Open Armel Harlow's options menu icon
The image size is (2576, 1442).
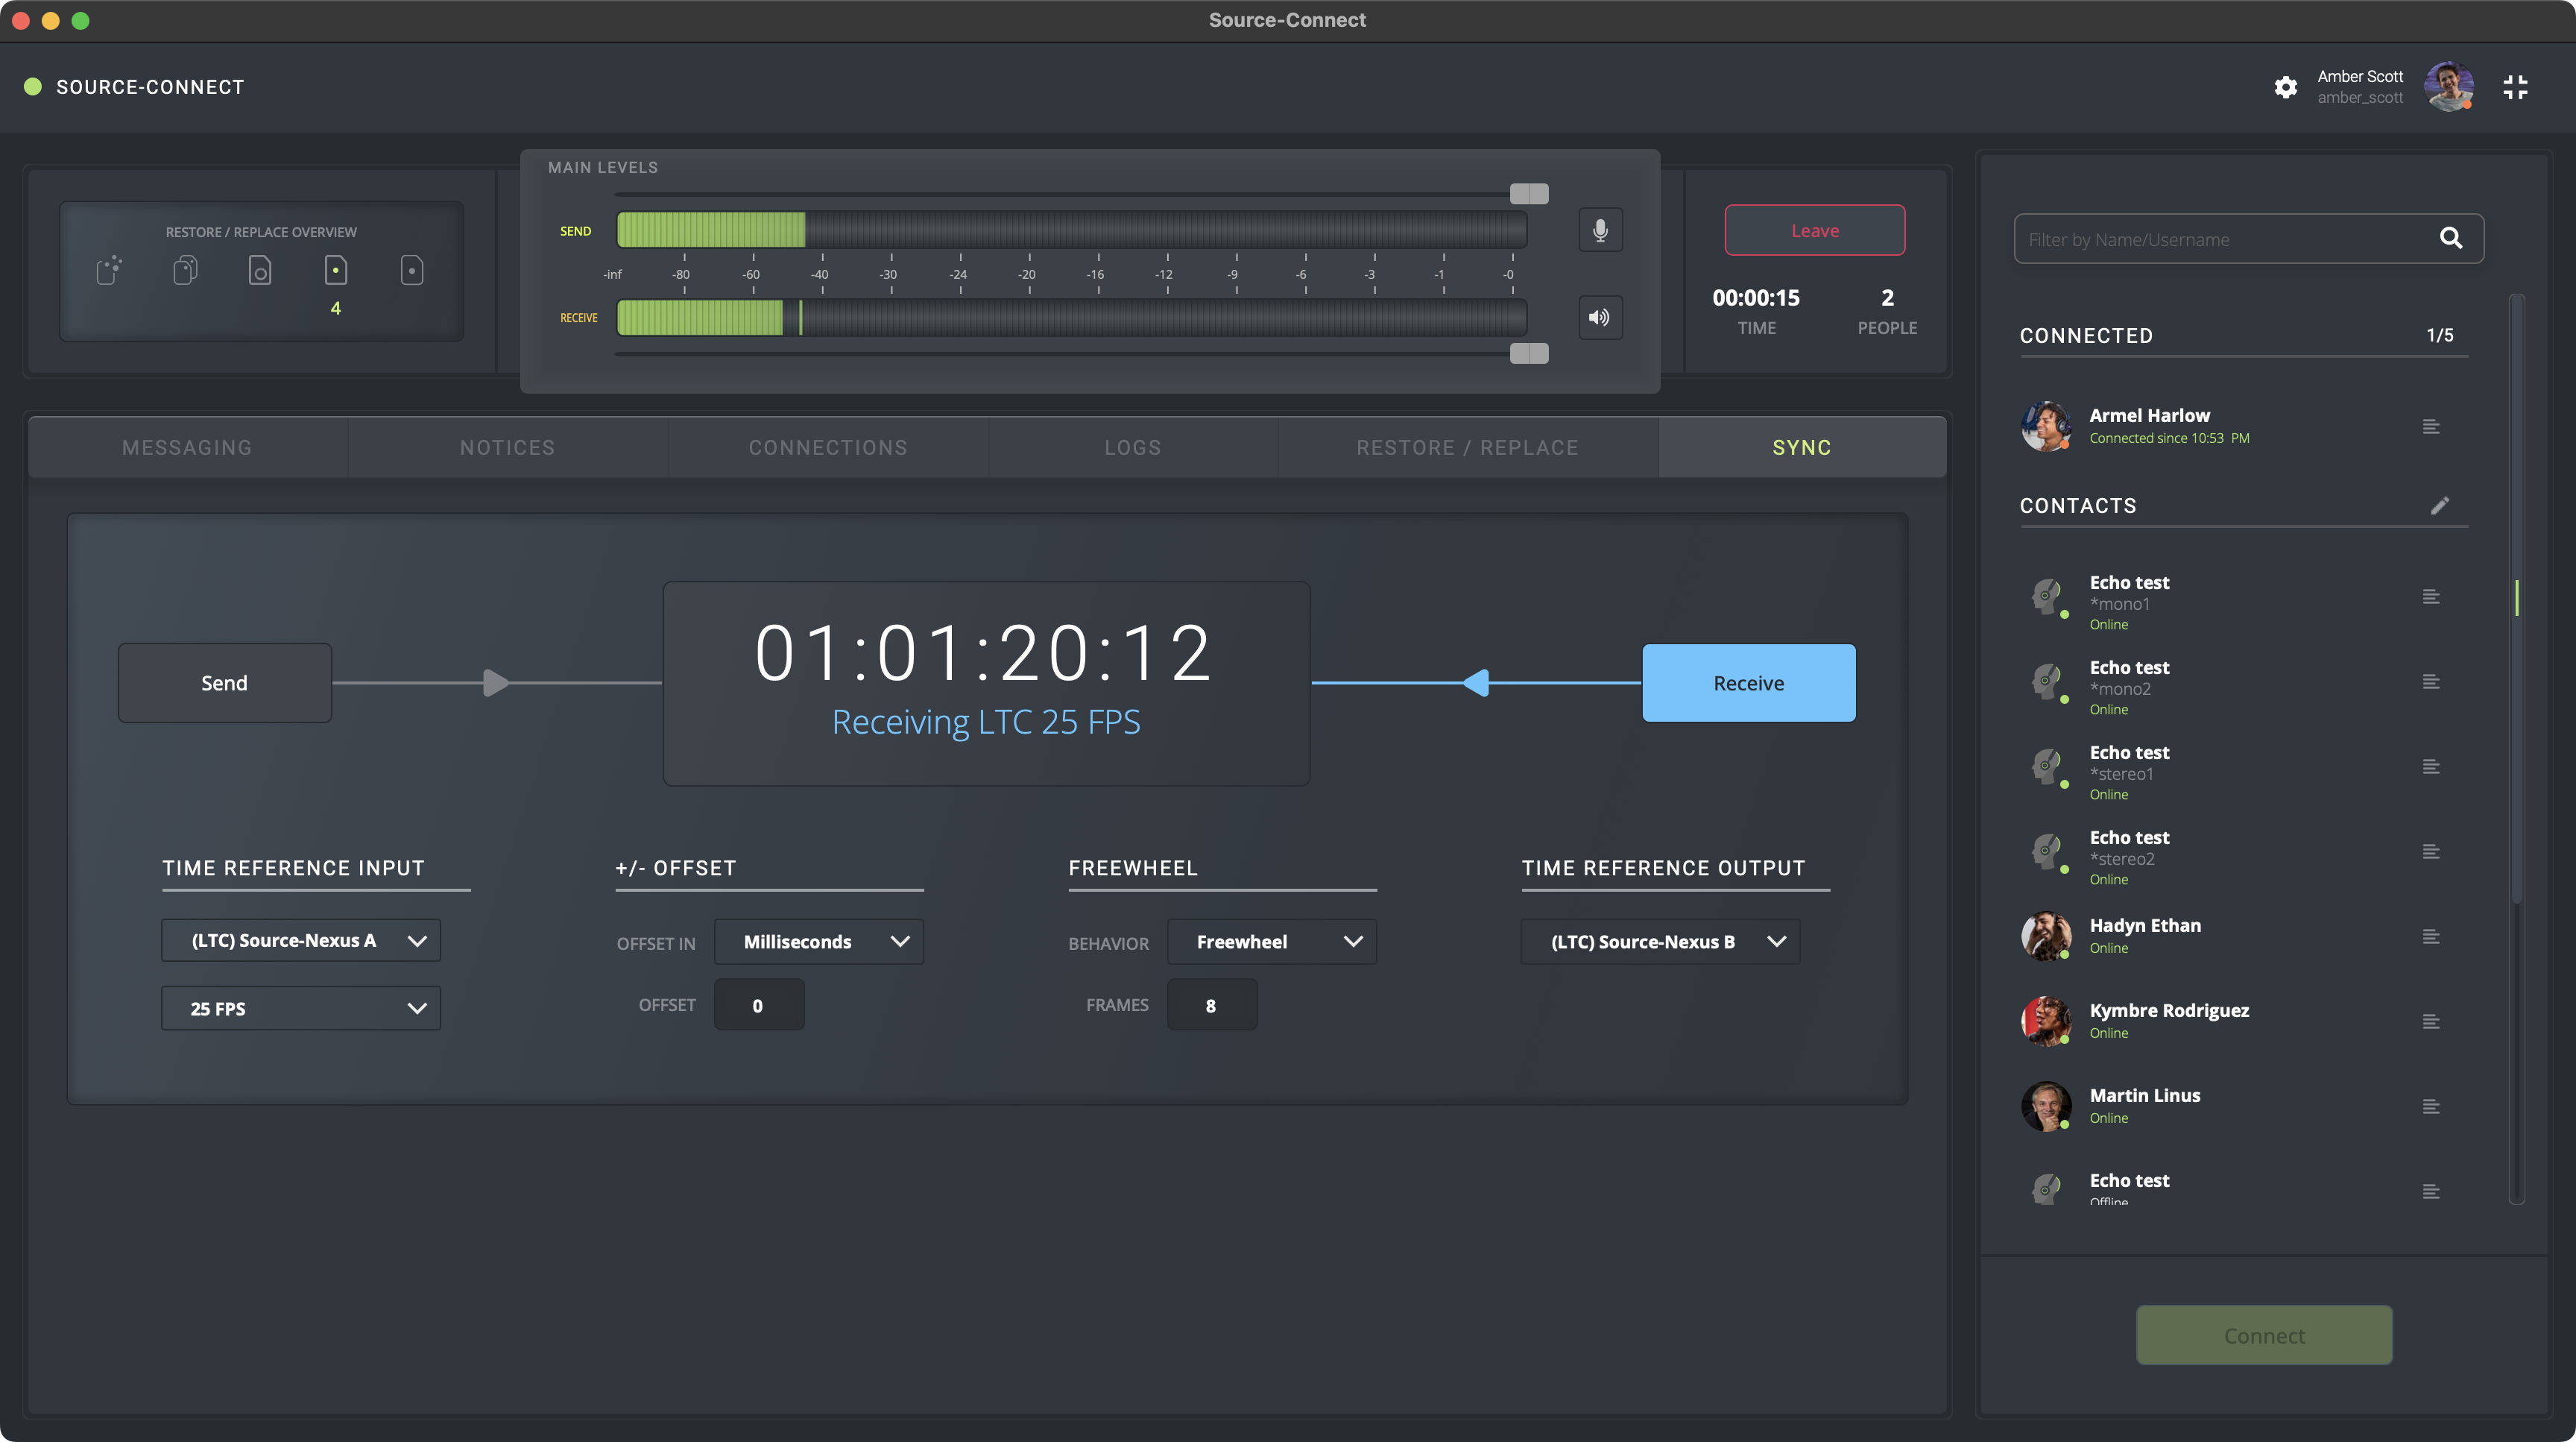pos(2431,427)
